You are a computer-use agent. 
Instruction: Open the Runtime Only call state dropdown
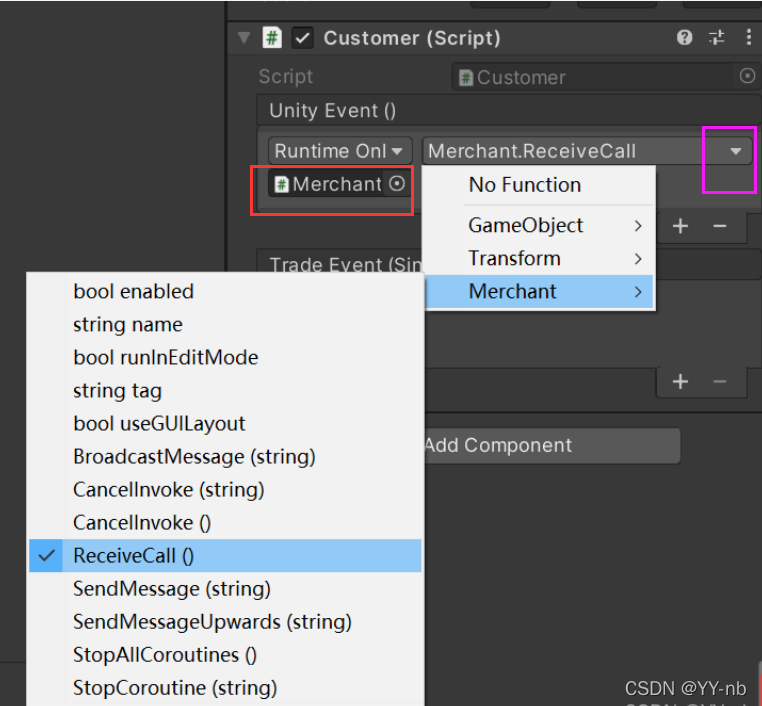point(339,151)
